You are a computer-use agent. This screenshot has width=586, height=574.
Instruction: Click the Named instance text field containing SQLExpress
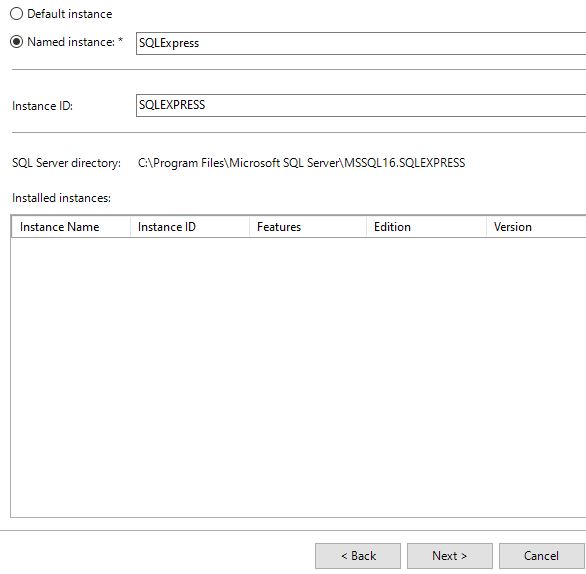(361, 43)
